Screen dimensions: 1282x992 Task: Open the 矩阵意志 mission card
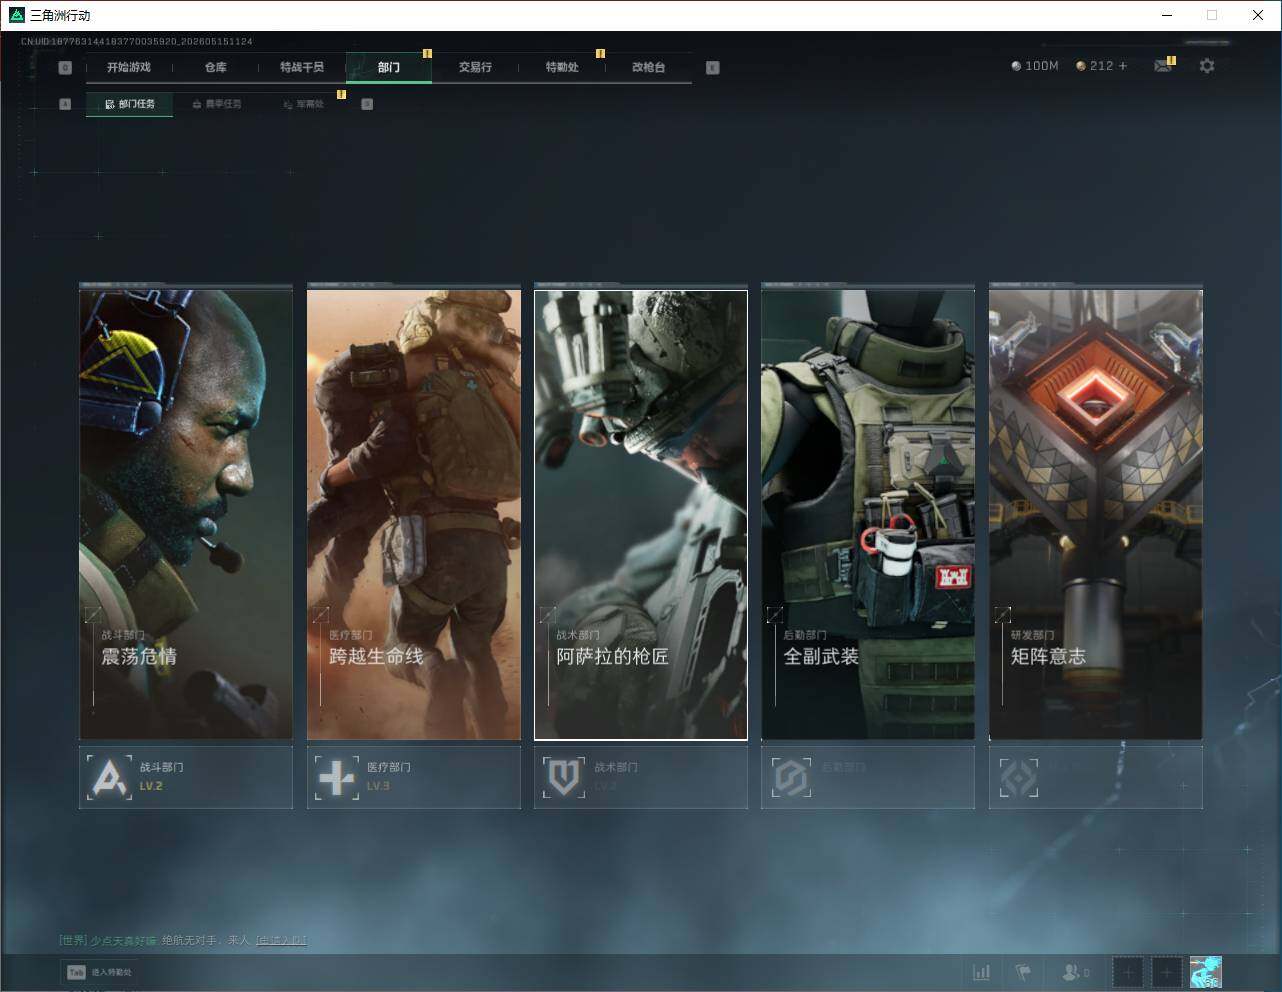point(1096,515)
